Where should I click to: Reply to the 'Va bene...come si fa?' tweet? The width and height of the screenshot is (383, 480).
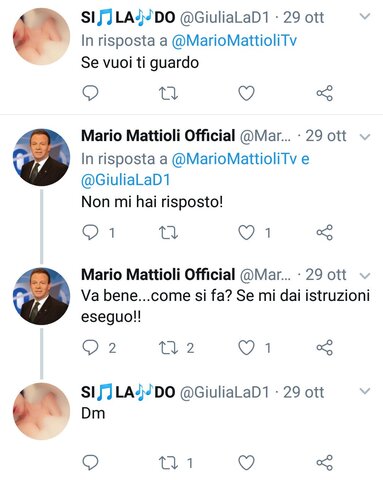tap(90, 348)
